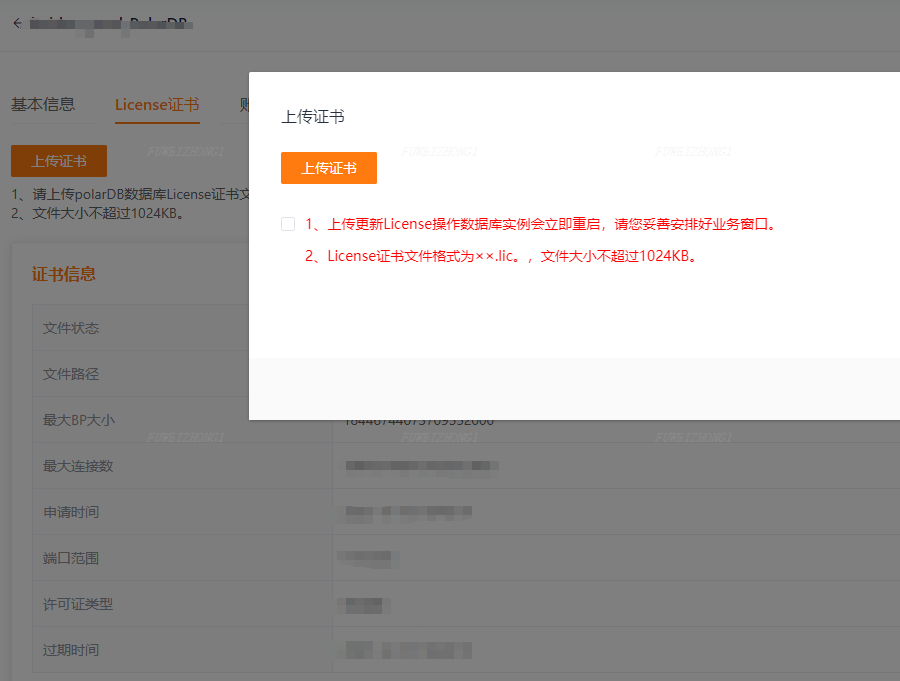Click the back arrow beside the PolarDB instance name
This screenshot has width=900, height=681.
17,23
